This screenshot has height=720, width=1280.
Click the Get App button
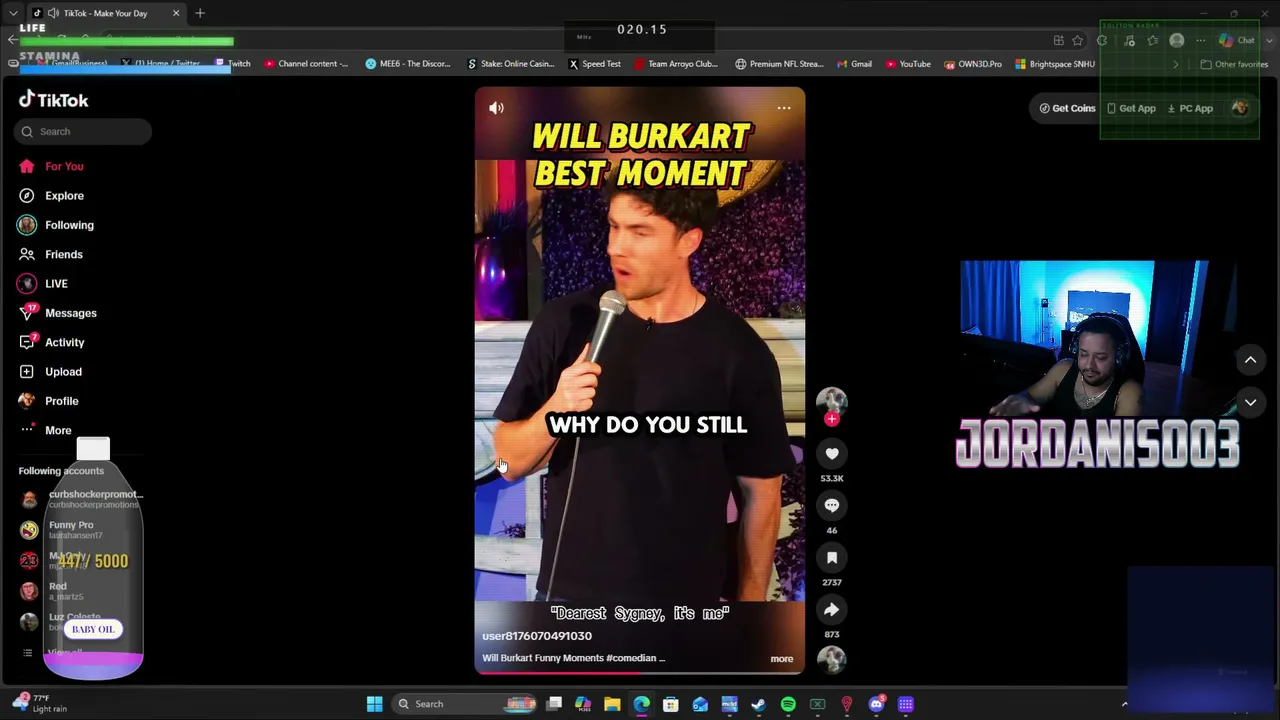(x=1131, y=108)
